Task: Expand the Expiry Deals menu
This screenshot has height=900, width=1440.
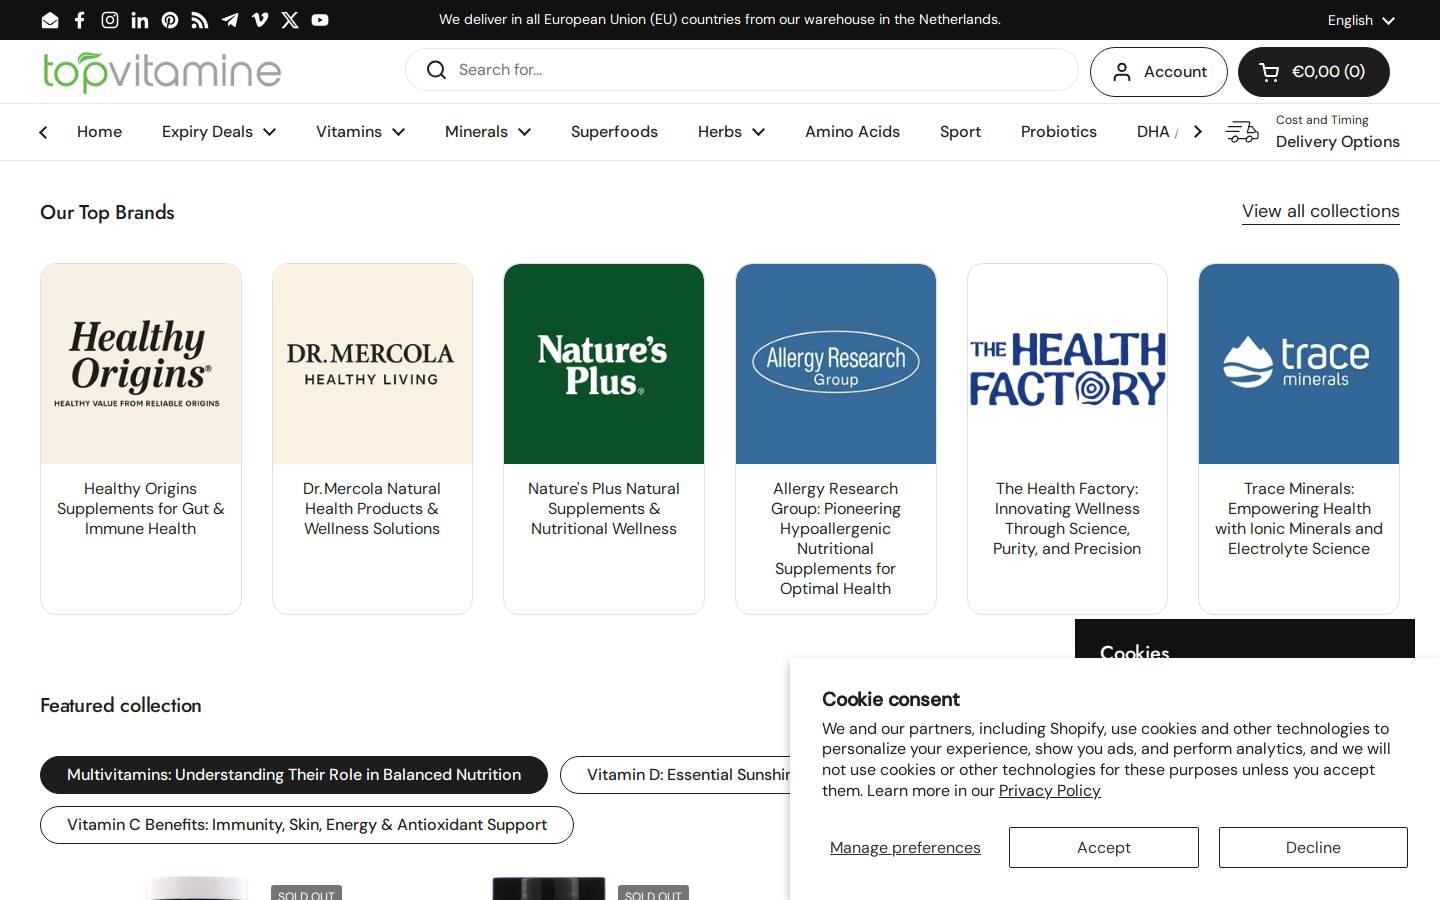Action: point(219,132)
